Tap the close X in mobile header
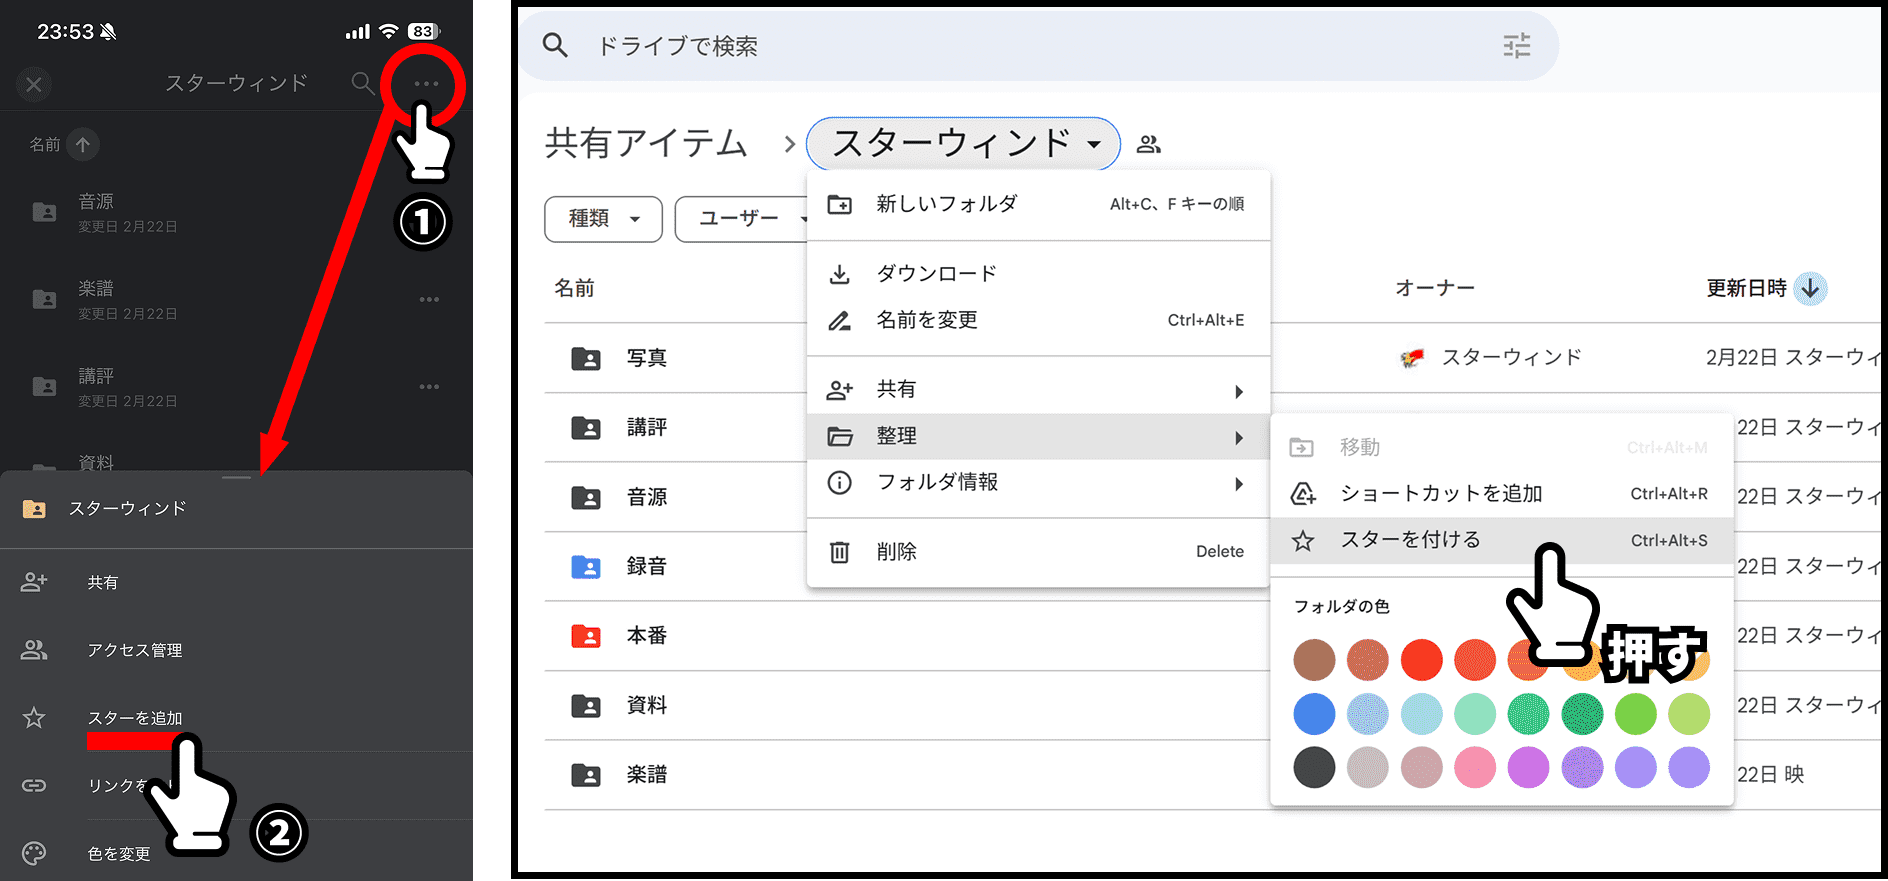This screenshot has width=1888, height=881. 34,85
